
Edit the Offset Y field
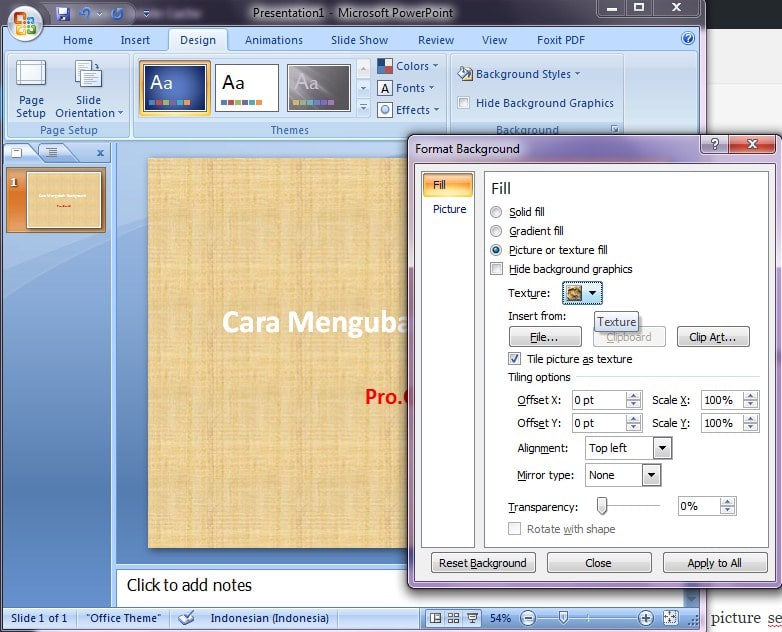point(598,423)
